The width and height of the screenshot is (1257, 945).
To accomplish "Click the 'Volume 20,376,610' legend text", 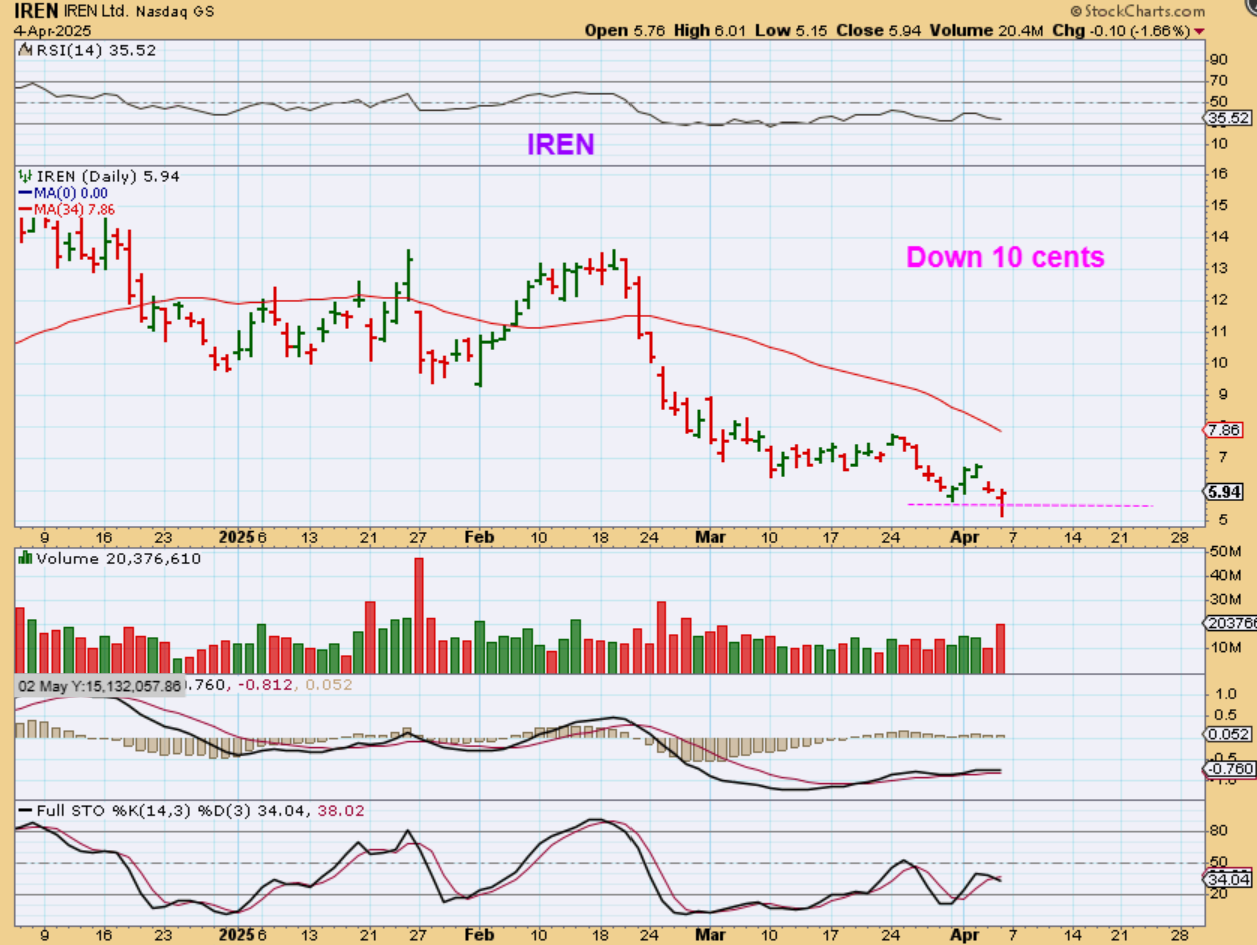I will pyautogui.click(x=118, y=559).
